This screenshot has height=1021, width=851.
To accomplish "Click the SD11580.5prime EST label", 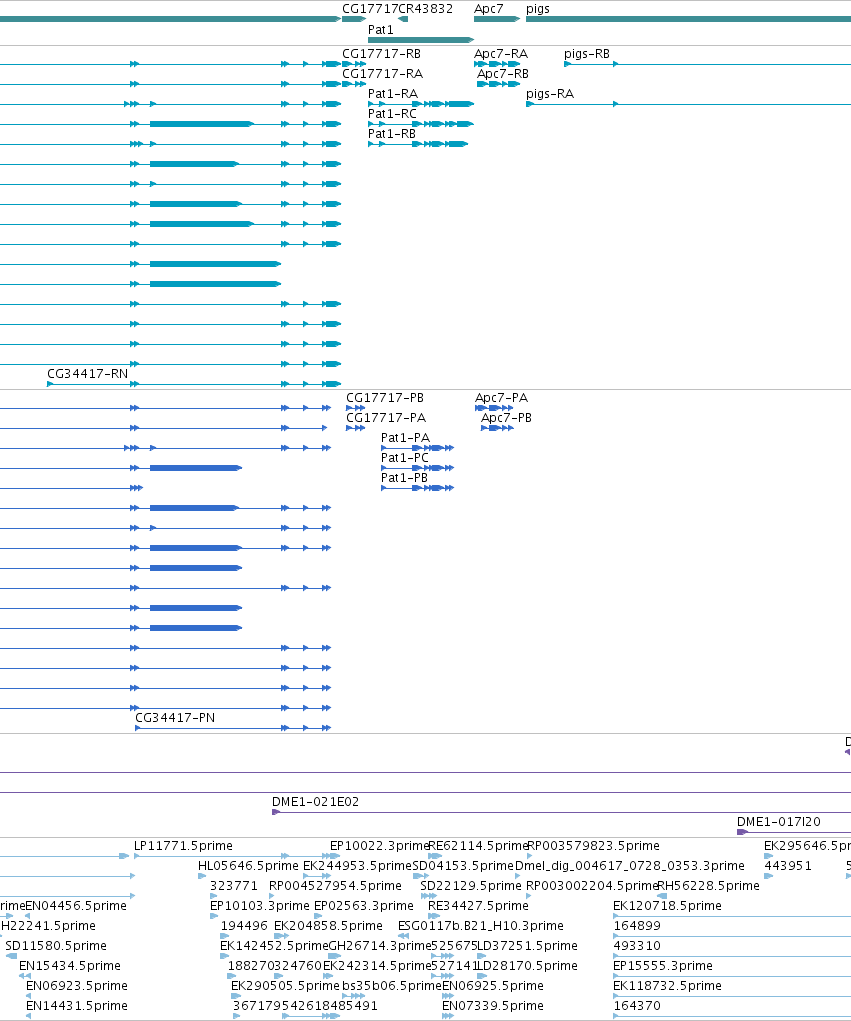I will (x=56, y=945).
